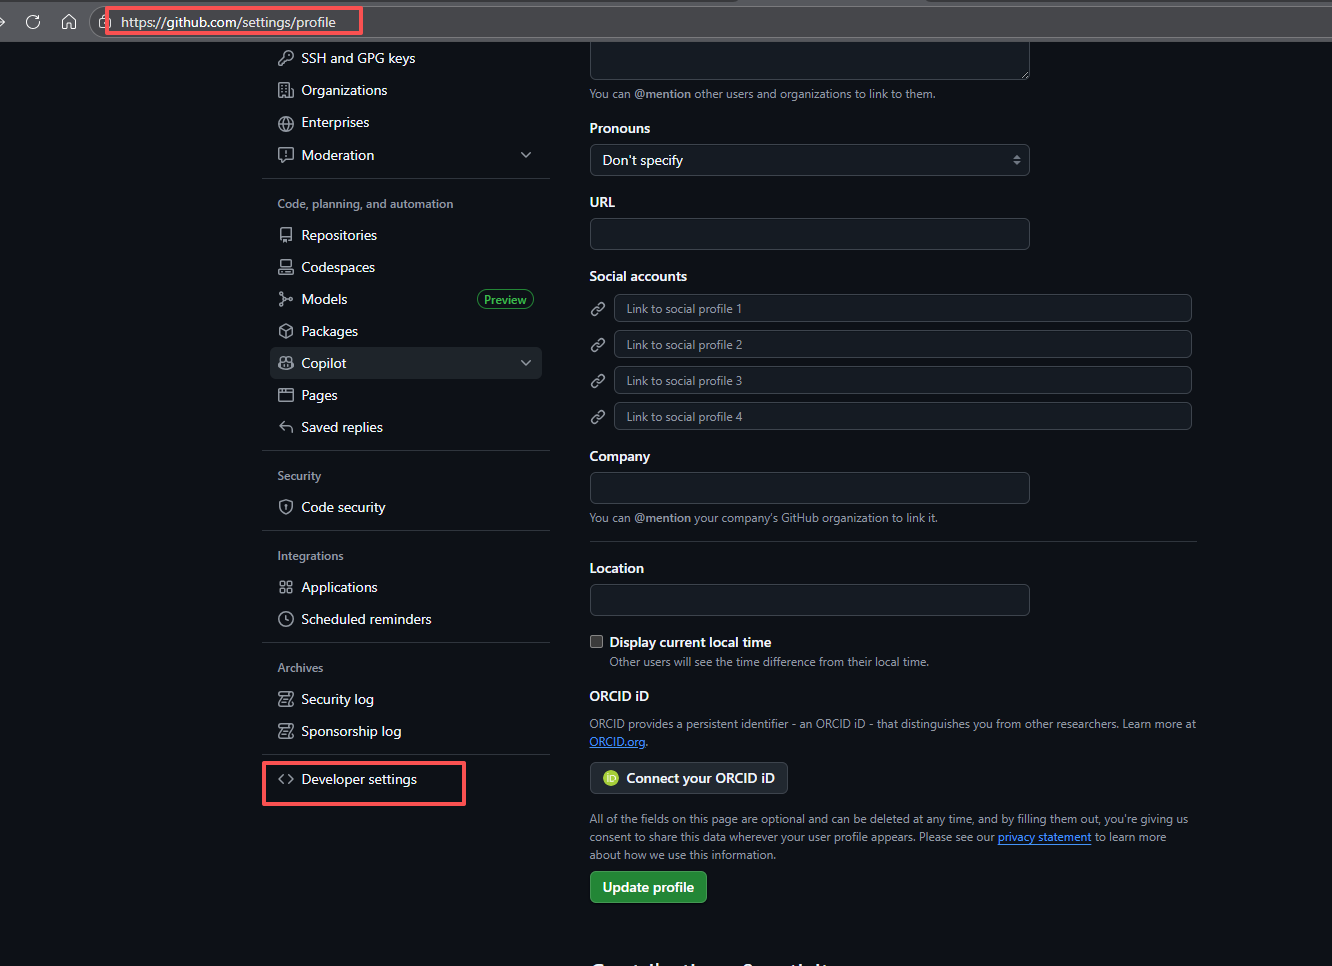The image size is (1332, 966).
Task: Focus the Company input field
Action: 810,488
